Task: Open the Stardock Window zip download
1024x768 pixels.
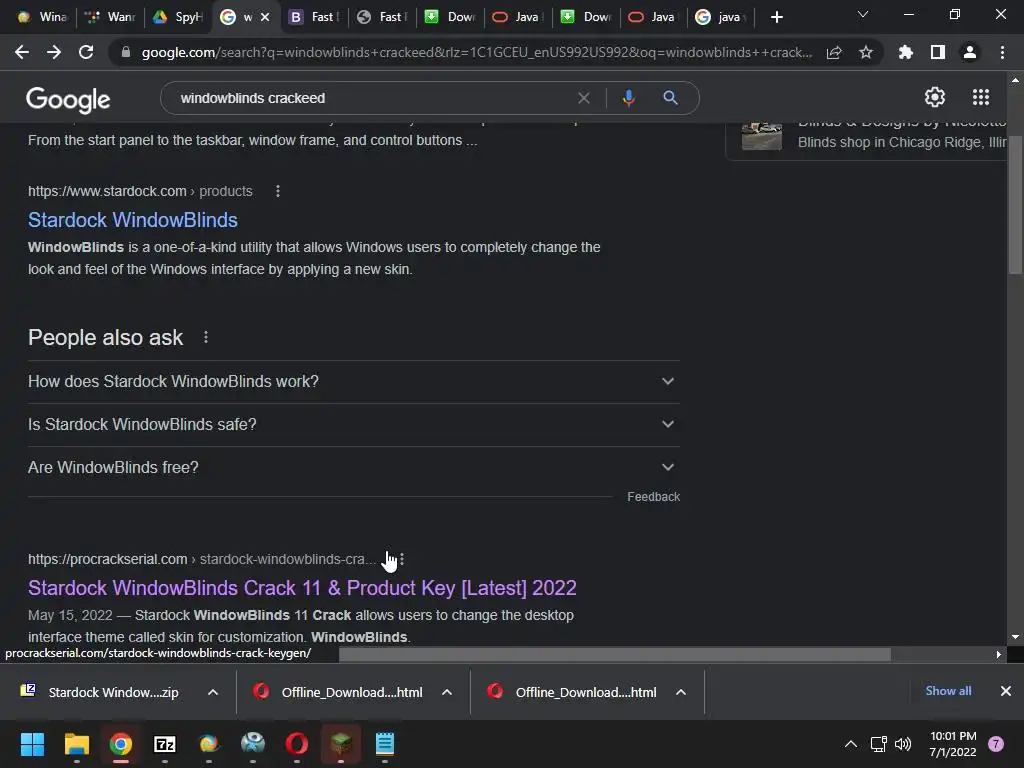Action: (x=101, y=692)
